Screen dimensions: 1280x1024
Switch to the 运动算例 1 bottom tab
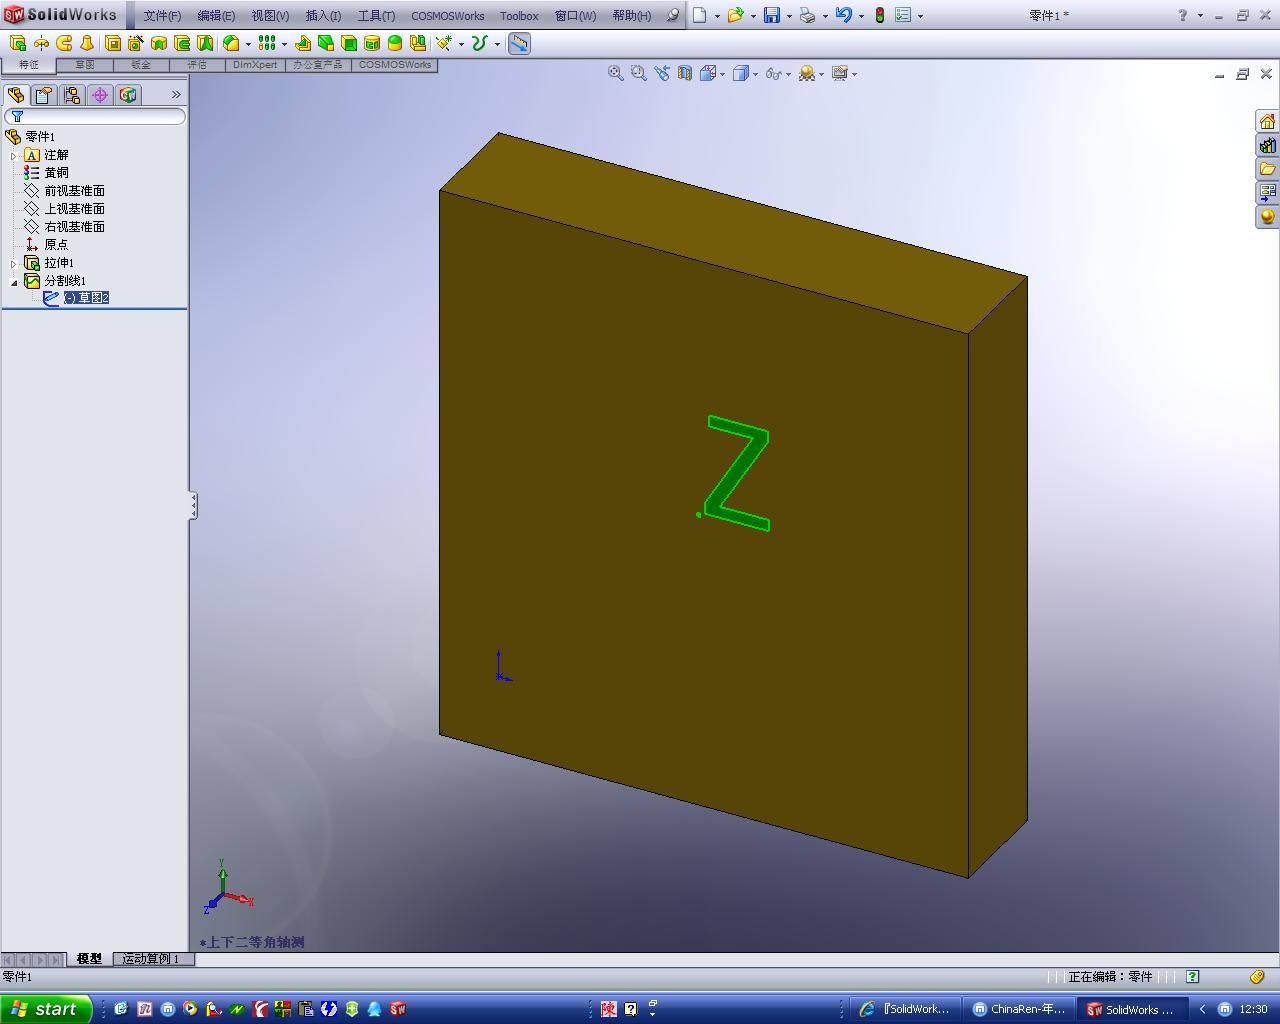tap(152, 959)
